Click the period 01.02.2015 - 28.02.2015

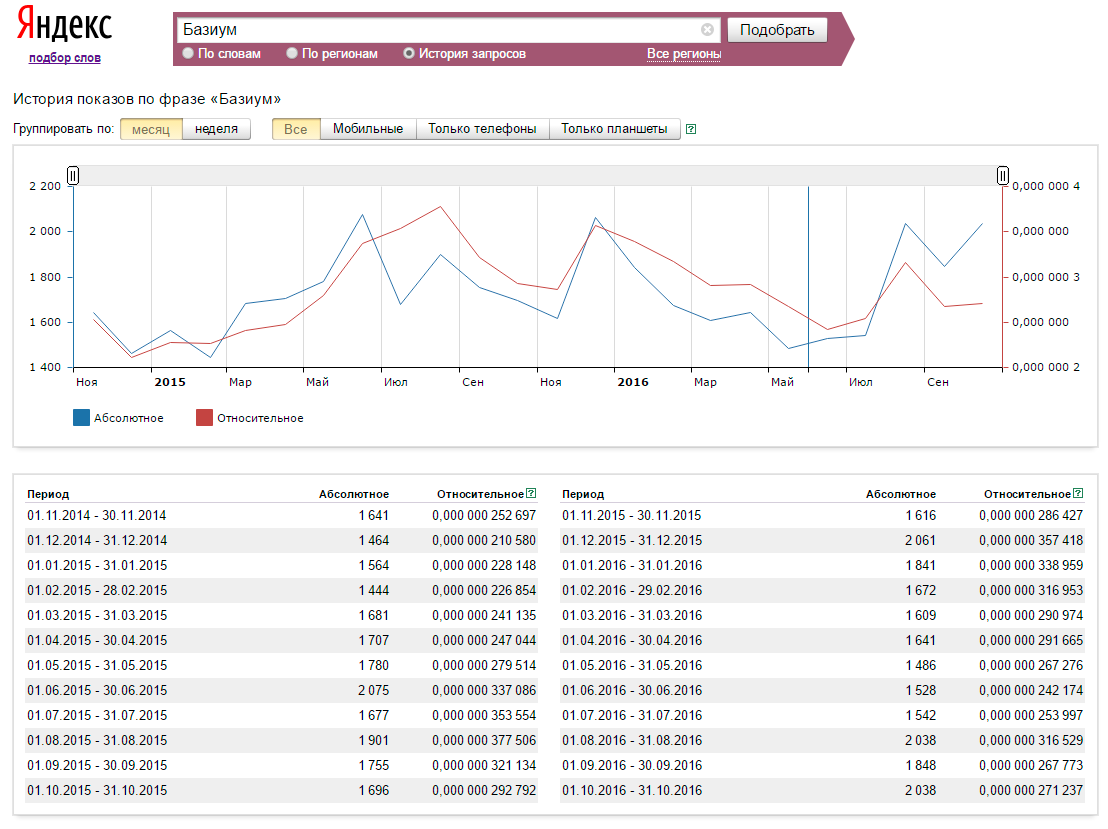[97, 591]
